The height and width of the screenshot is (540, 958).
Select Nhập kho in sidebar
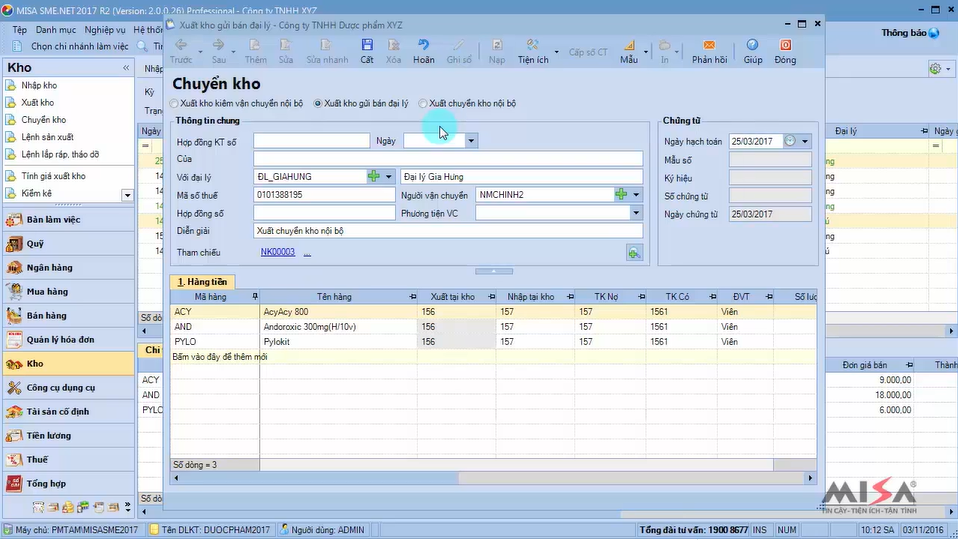39,86
